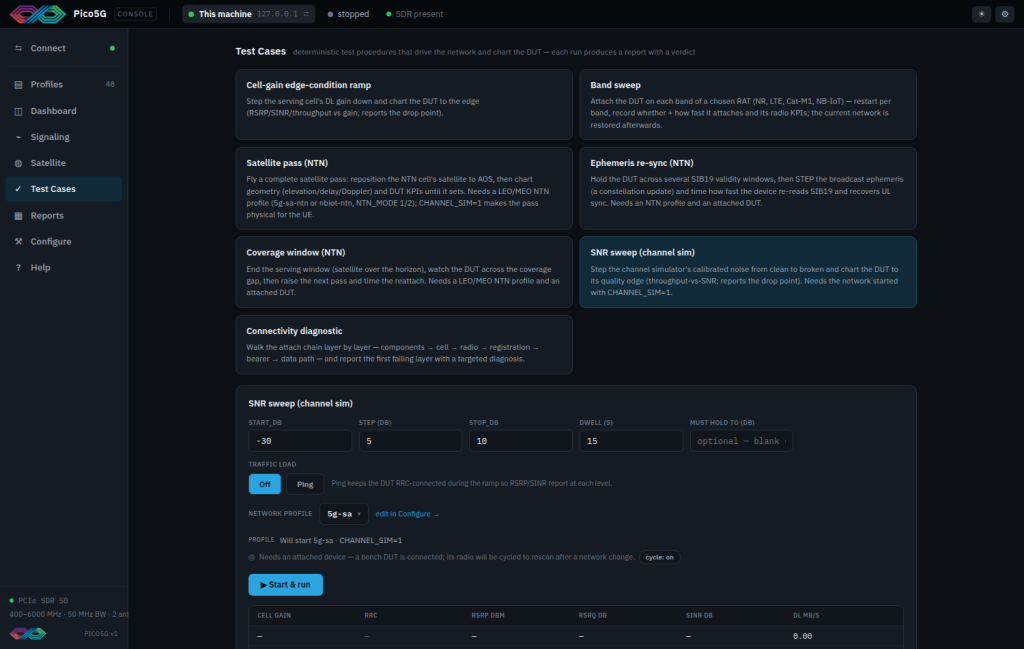Image resolution: width=1024 pixels, height=649 pixels.
Task: Click the Dashboard sidebar icon
Action: pyautogui.click(x=18, y=111)
